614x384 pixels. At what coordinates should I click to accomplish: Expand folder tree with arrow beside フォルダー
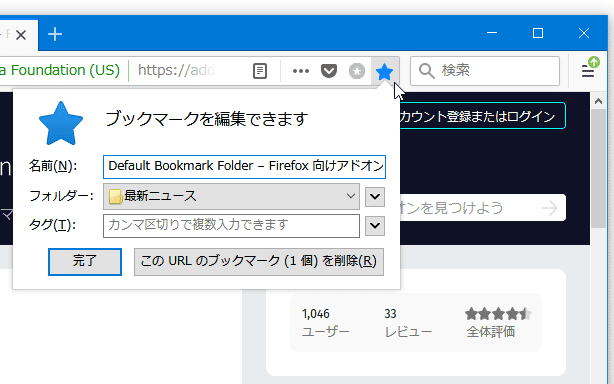tap(375, 197)
